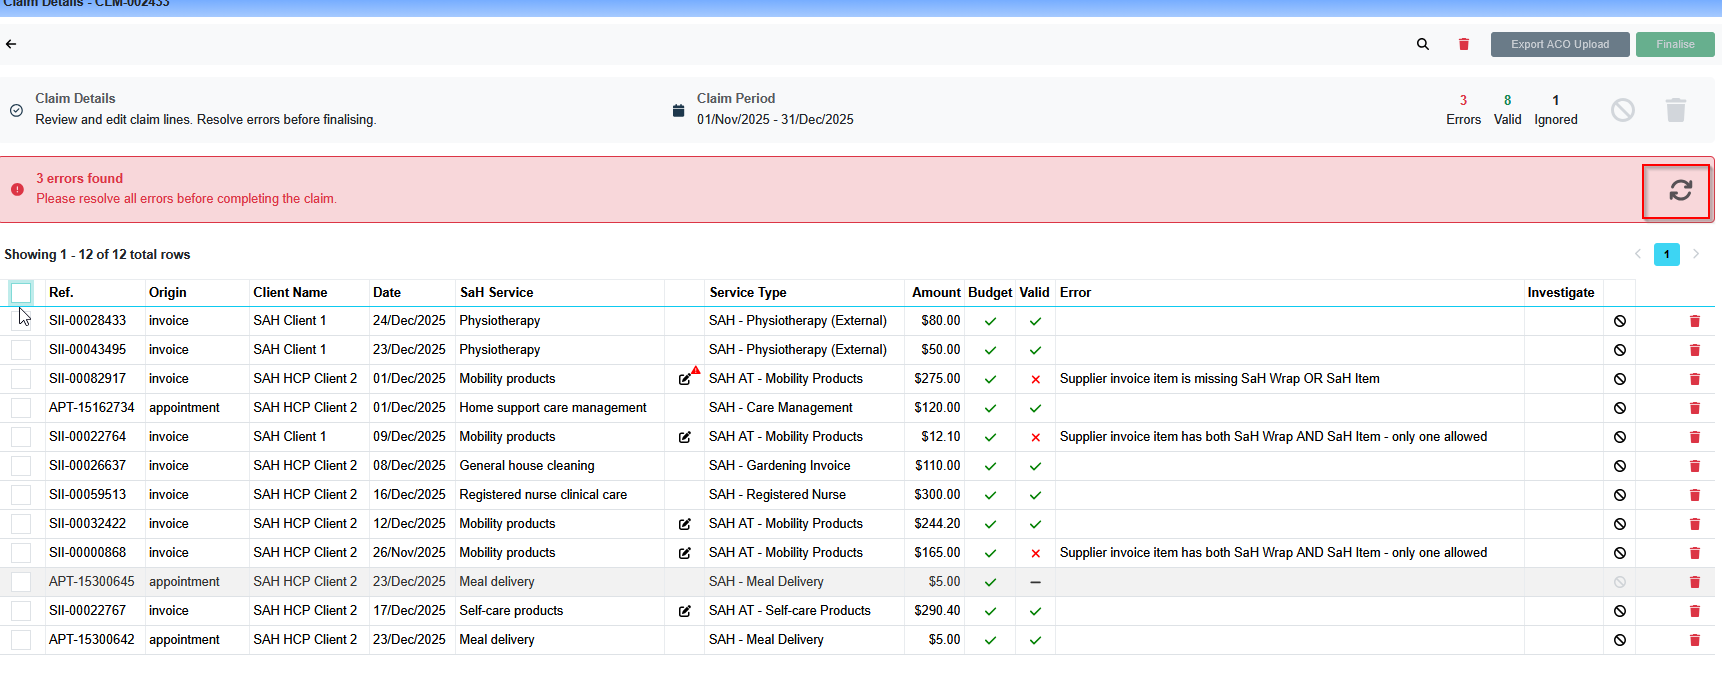Edit service type for SII-00022767

pyautogui.click(x=685, y=611)
